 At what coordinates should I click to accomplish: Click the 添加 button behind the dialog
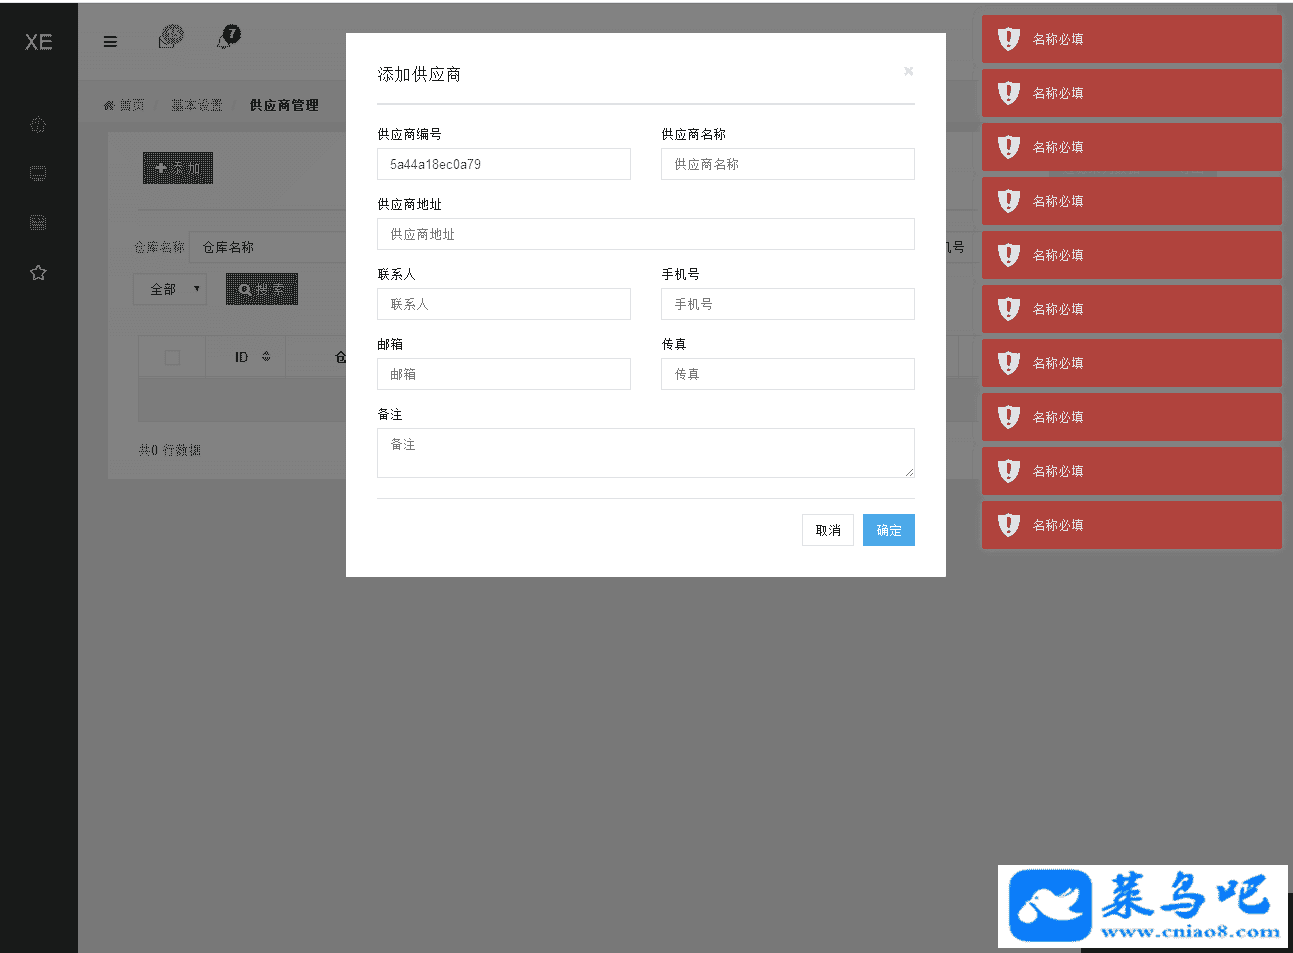click(178, 168)
